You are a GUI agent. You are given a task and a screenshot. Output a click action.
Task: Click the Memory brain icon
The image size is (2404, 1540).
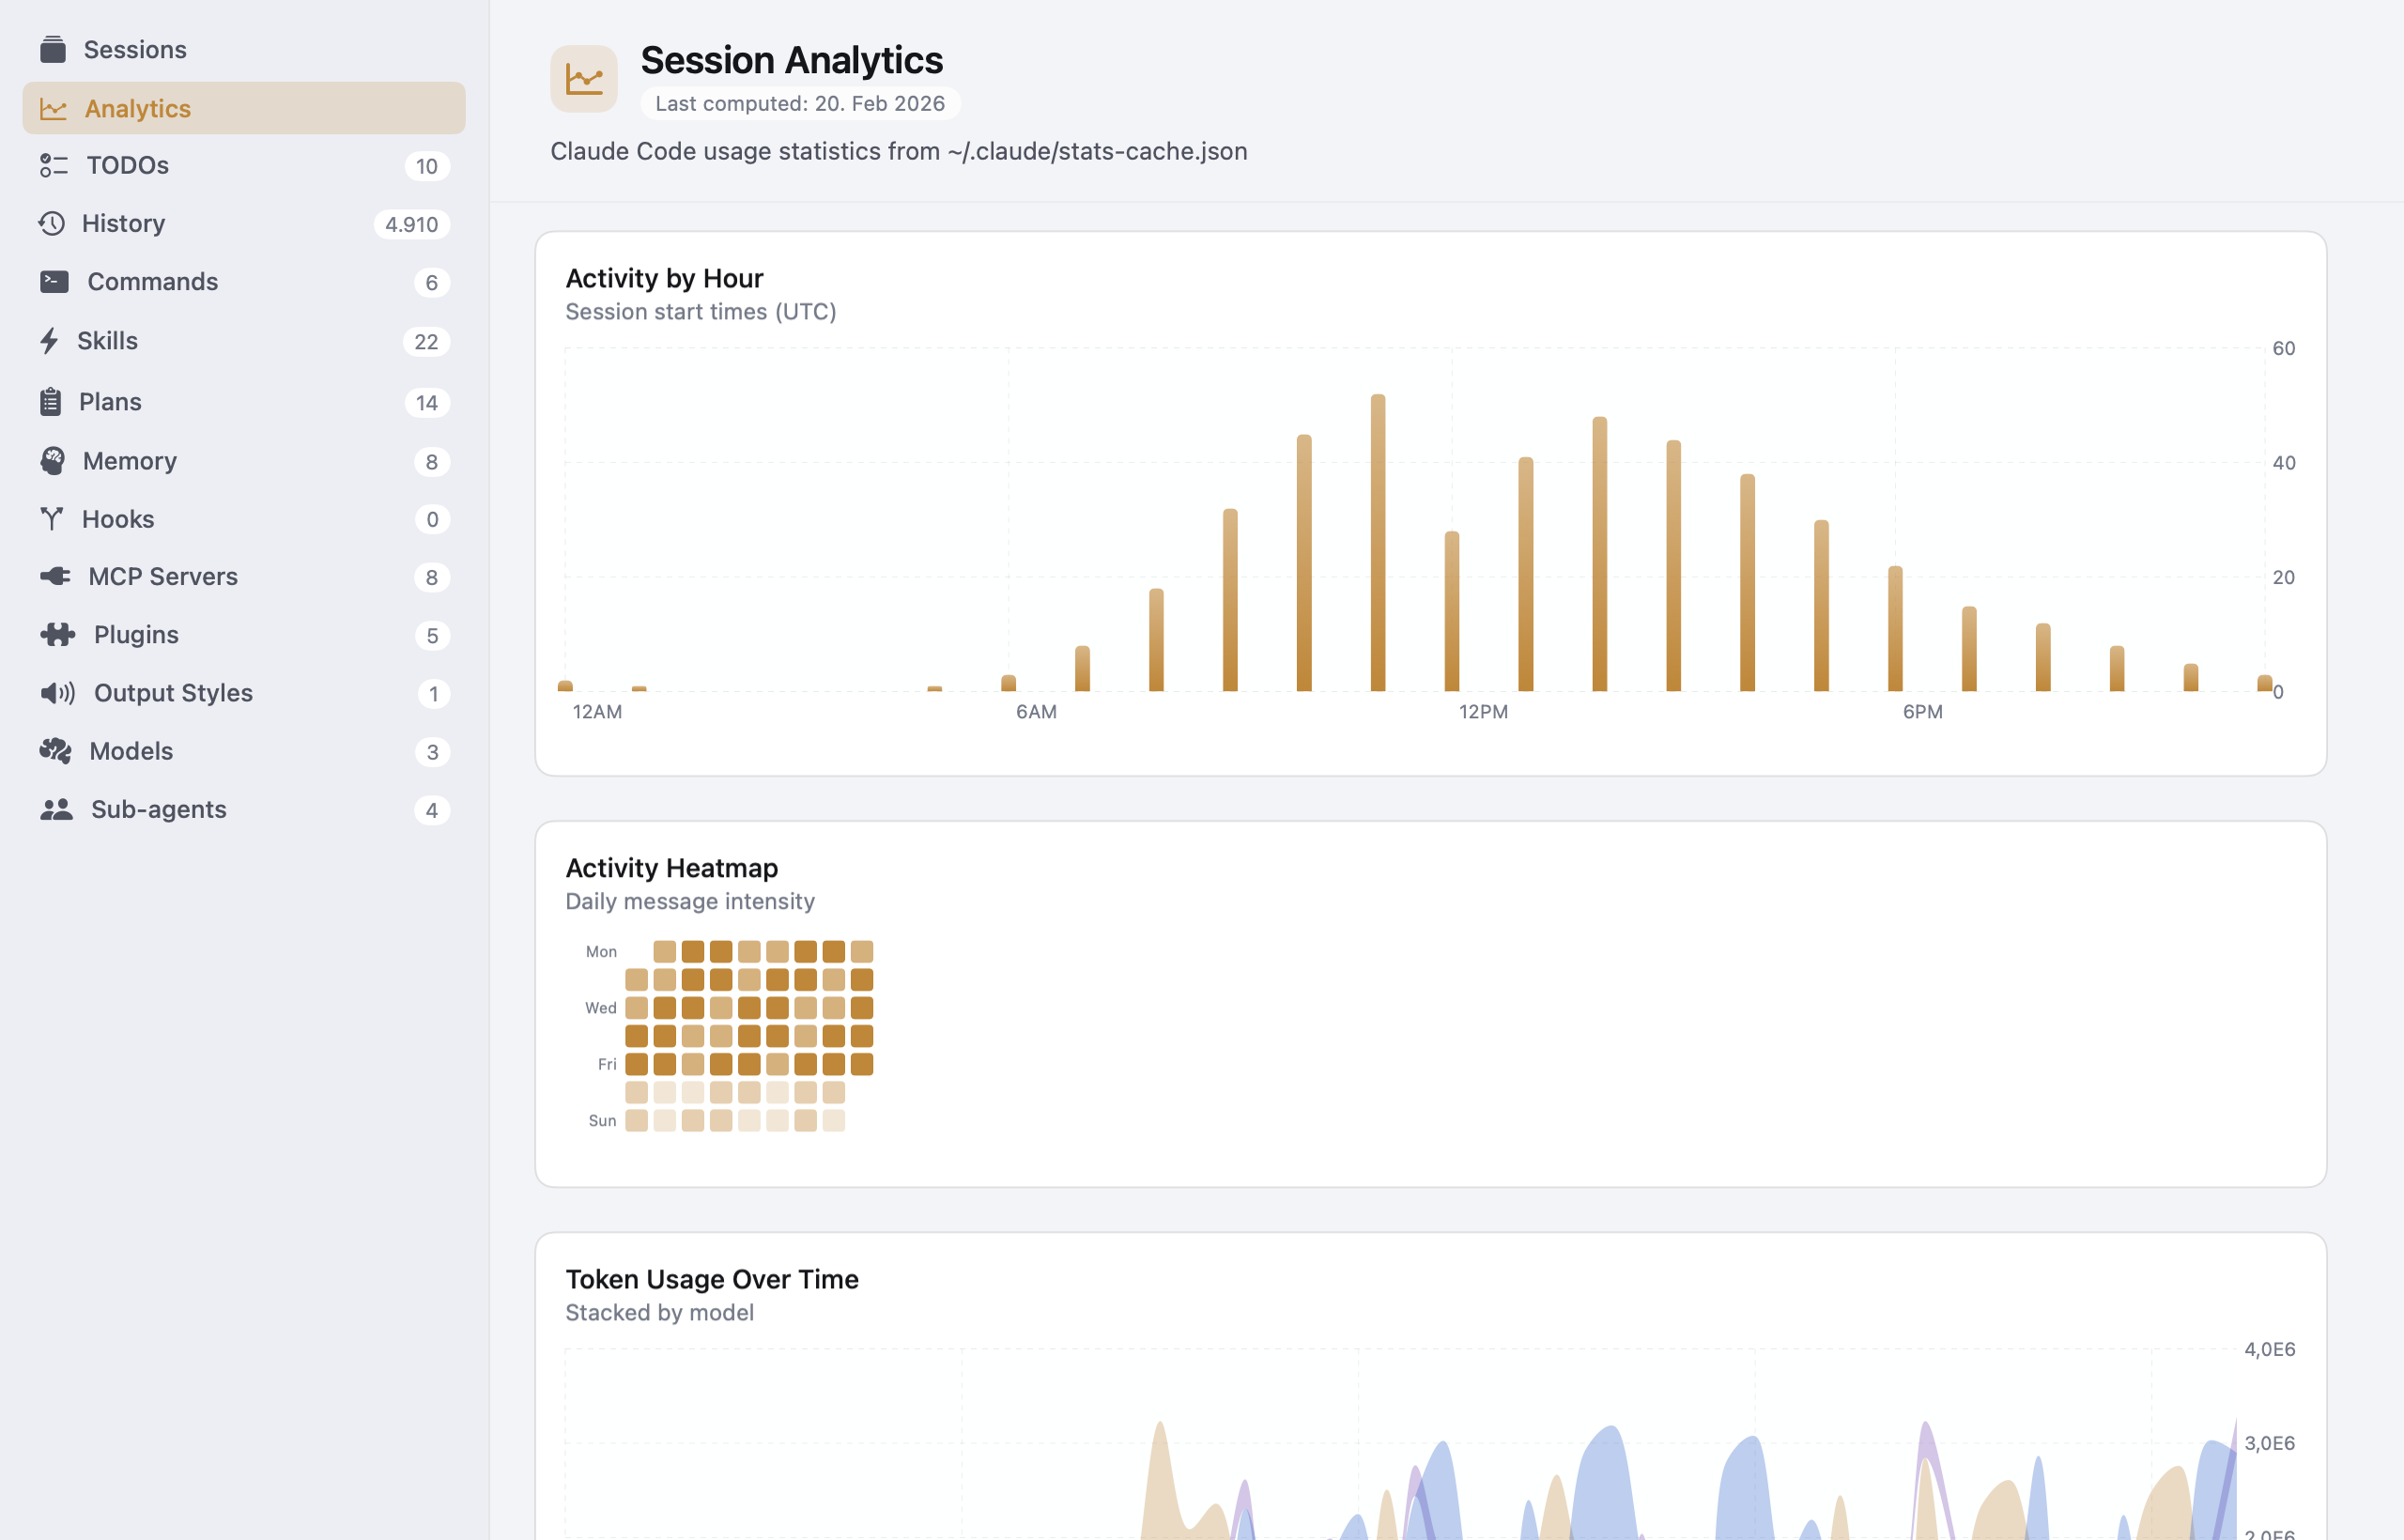click(x=54, y=460)
